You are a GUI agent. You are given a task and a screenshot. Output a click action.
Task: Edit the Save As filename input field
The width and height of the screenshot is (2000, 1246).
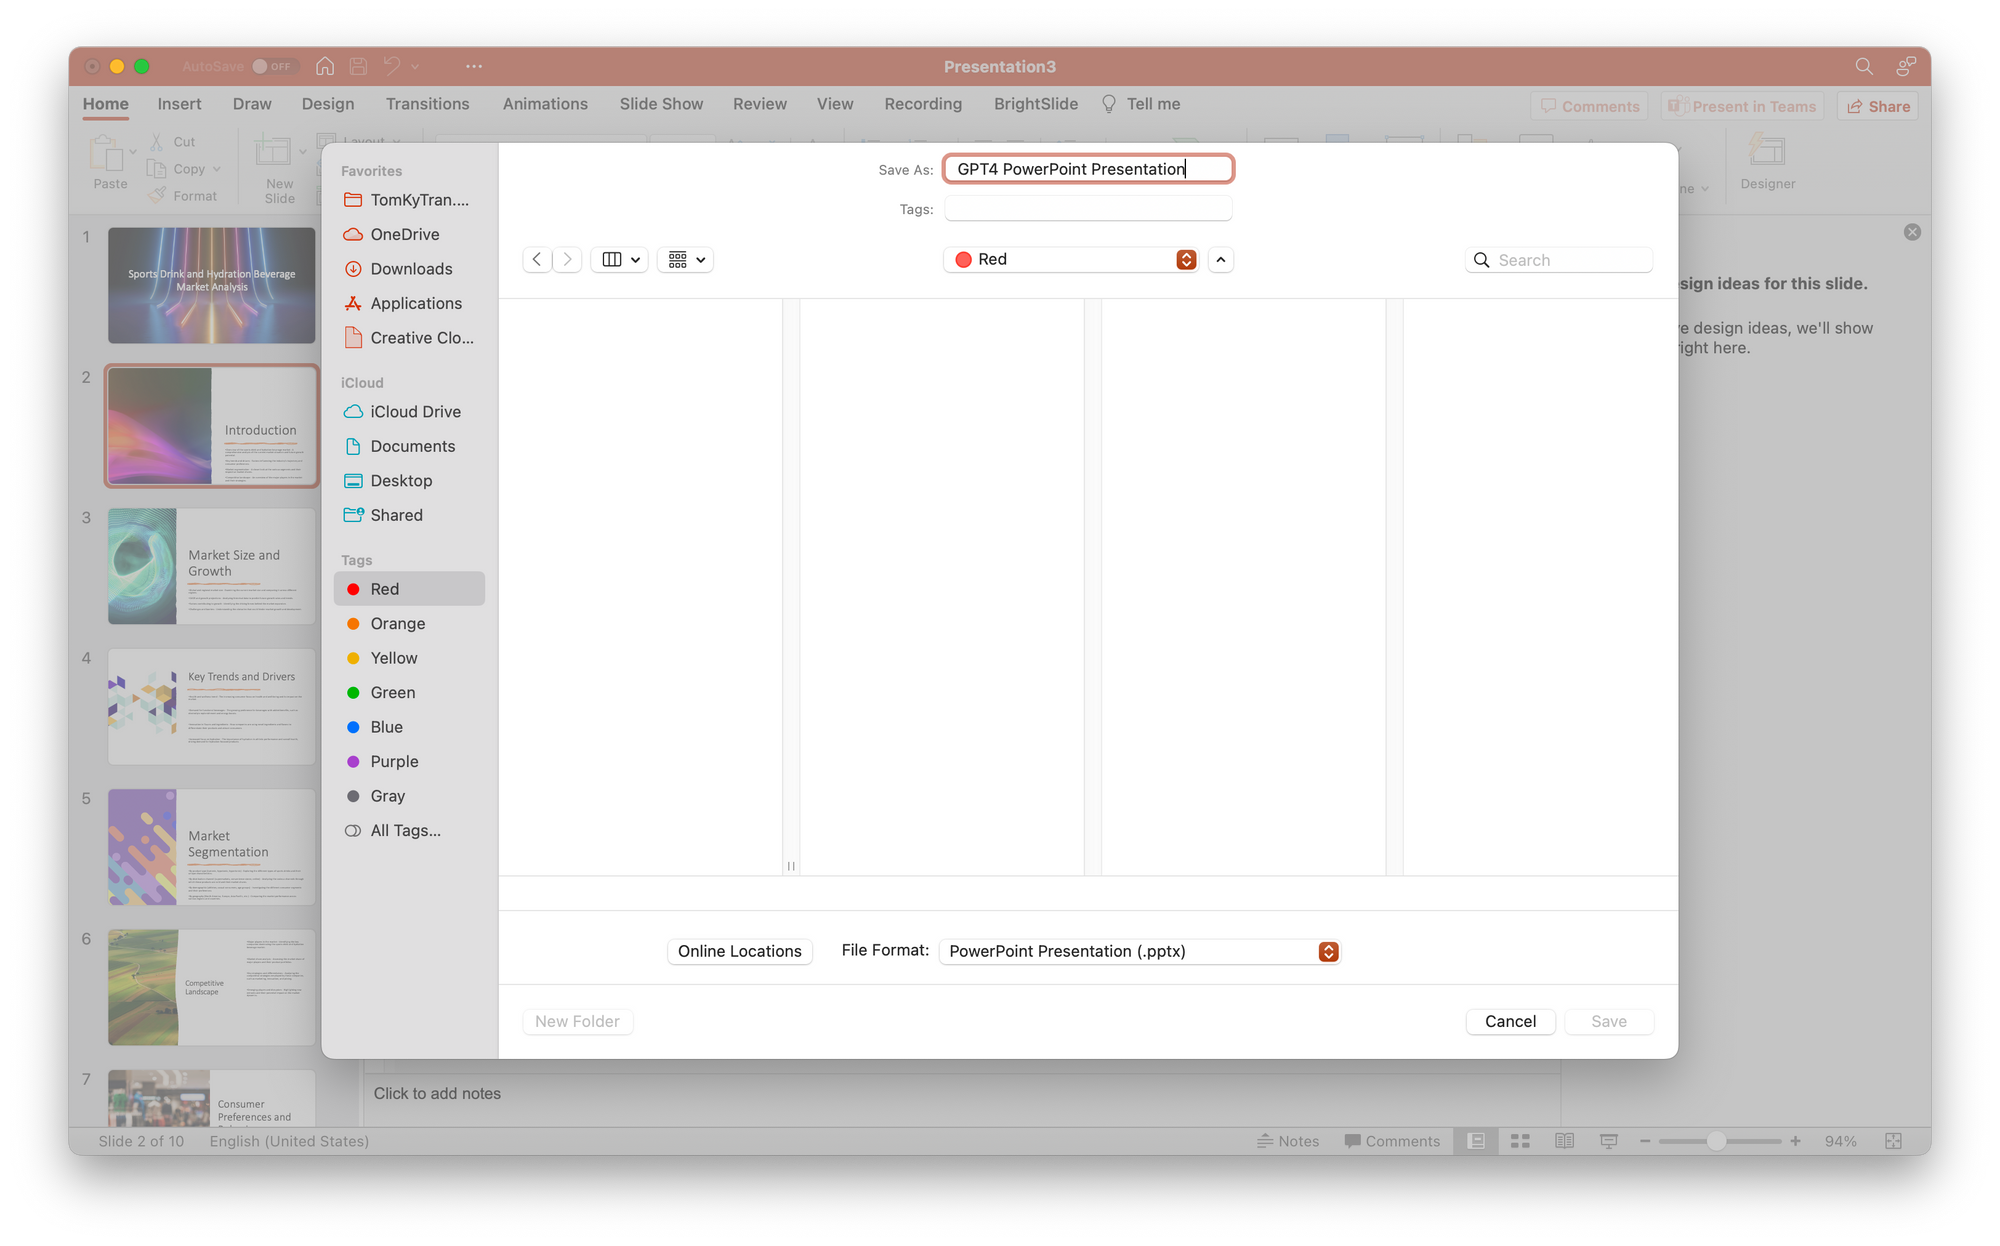[x=1090, y=168]
